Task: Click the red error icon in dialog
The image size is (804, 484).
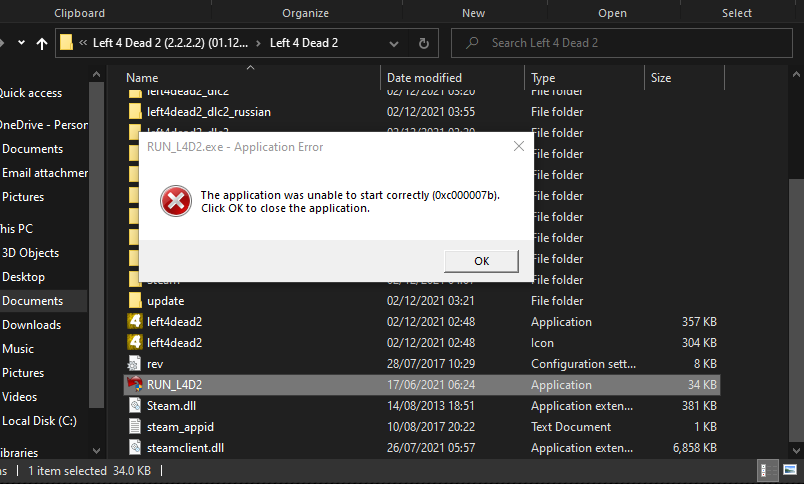Action: click(176, 201)
